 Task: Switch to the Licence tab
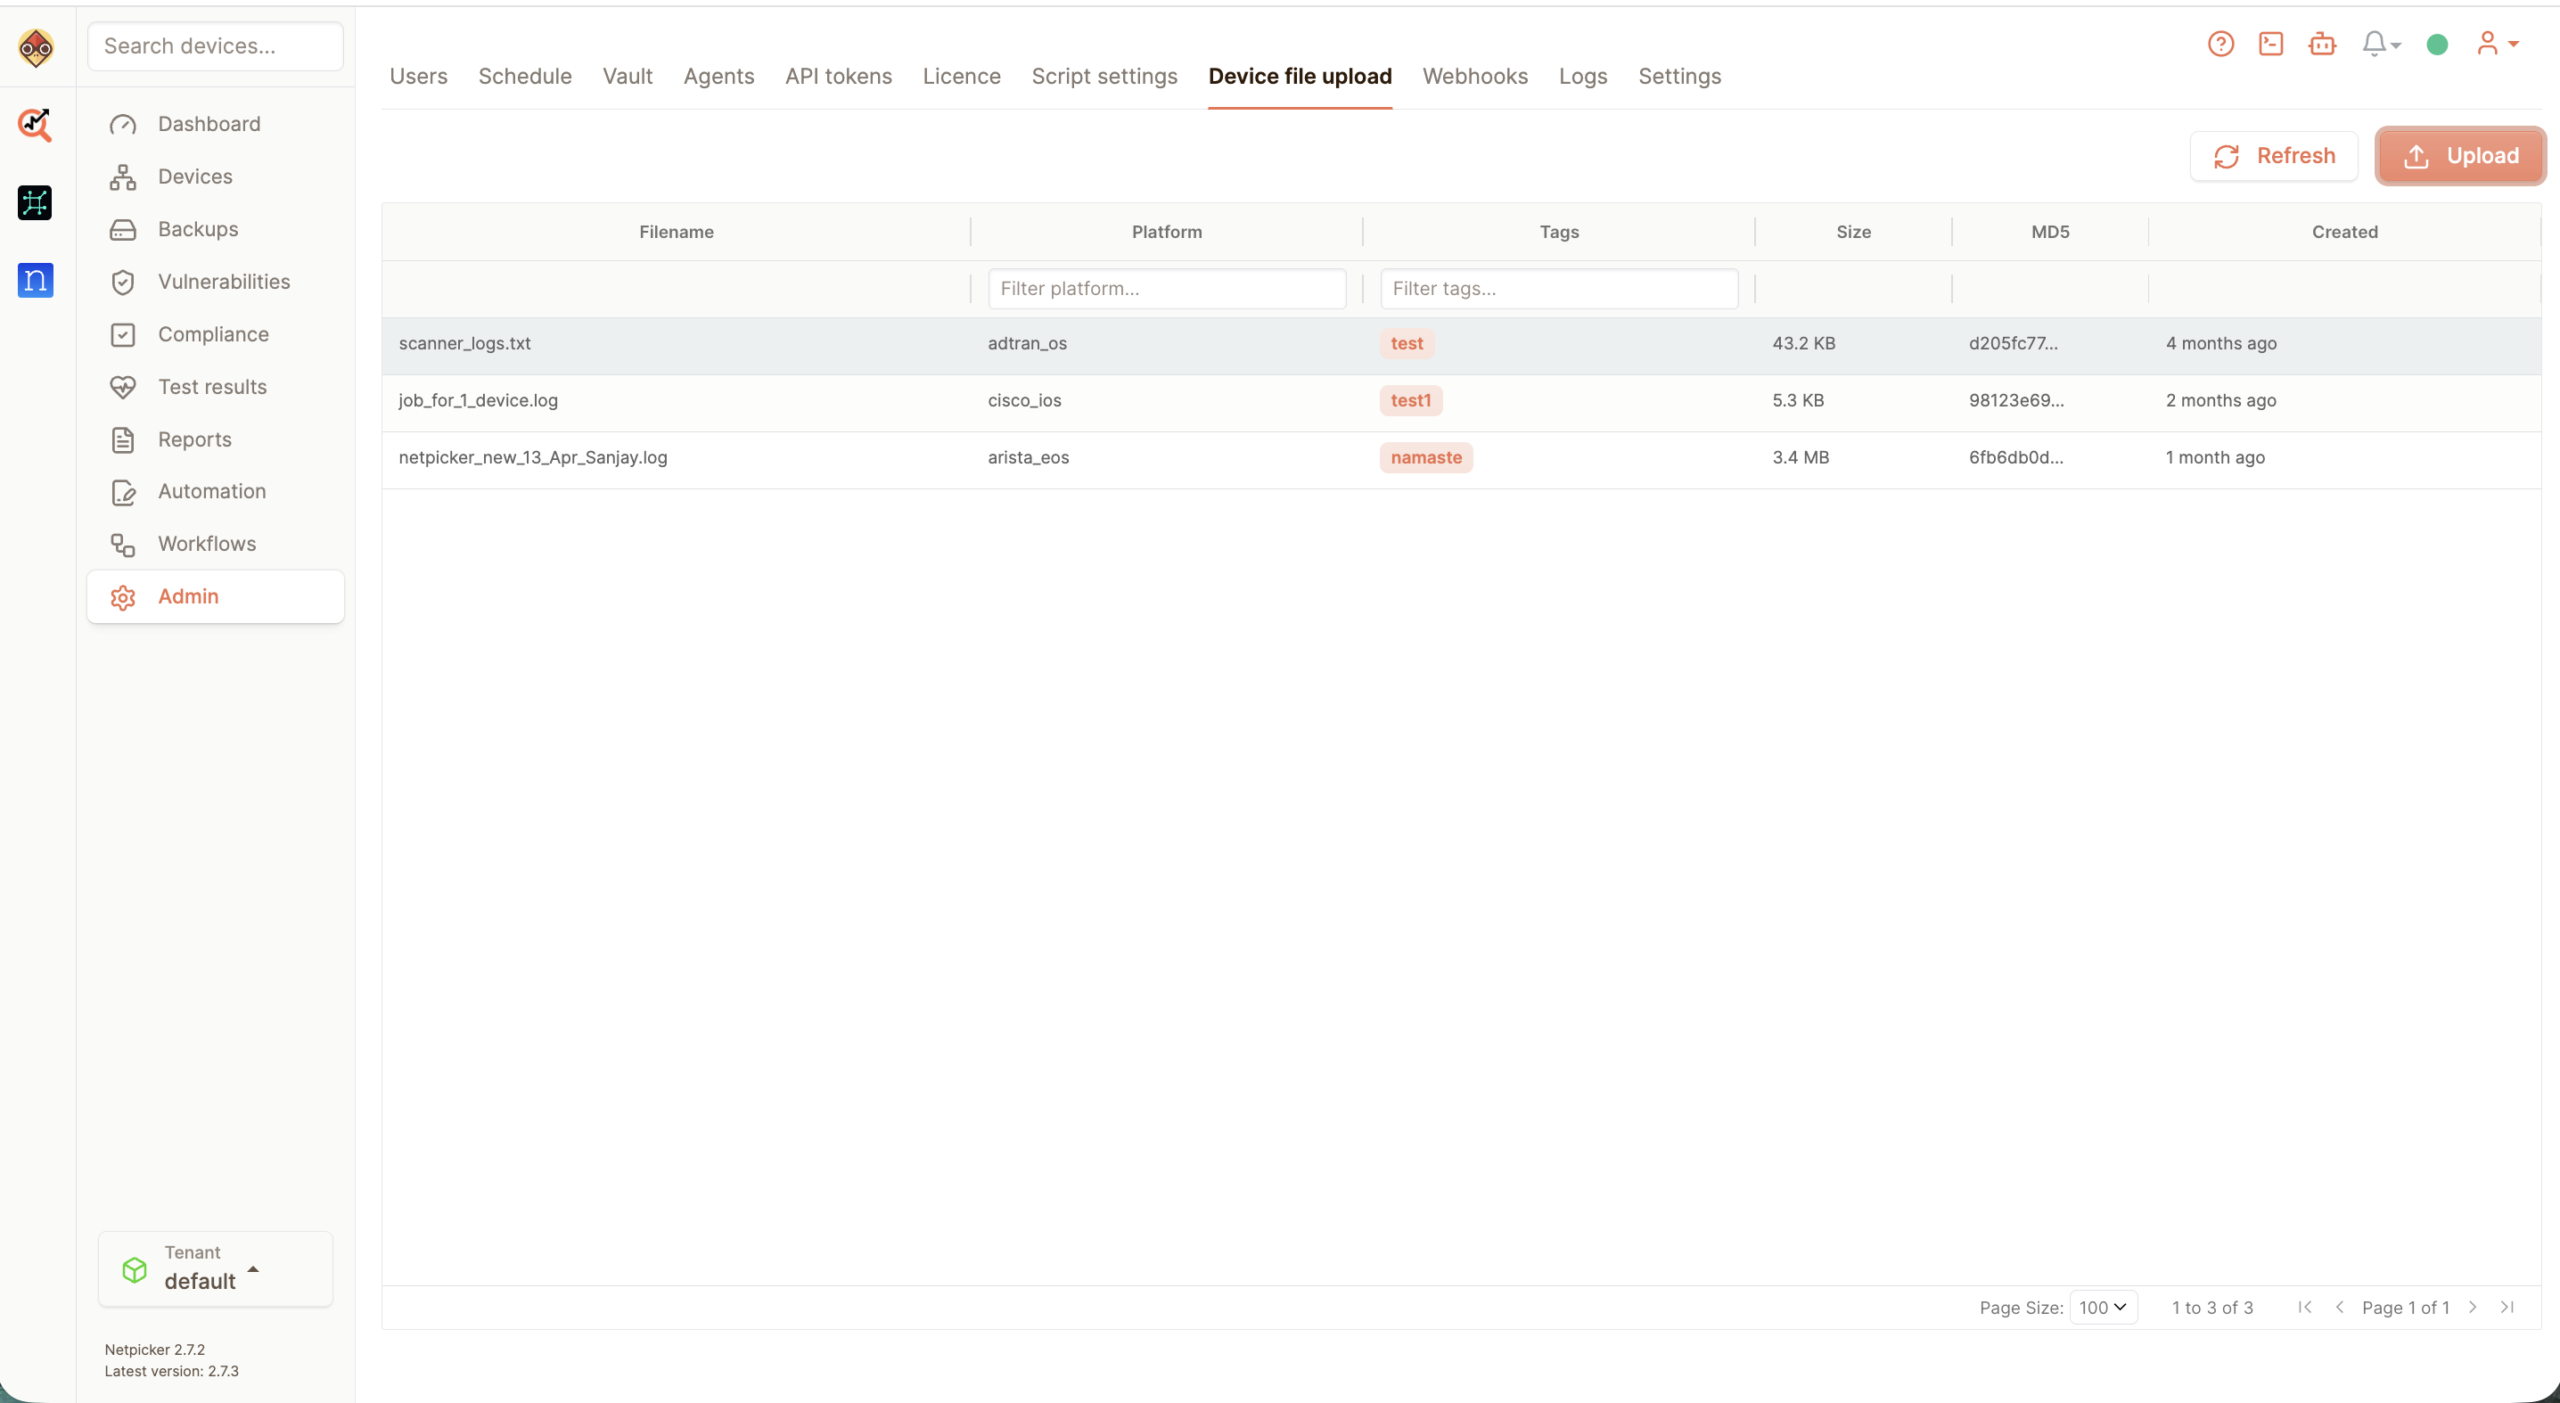click(x=961, y=76)
